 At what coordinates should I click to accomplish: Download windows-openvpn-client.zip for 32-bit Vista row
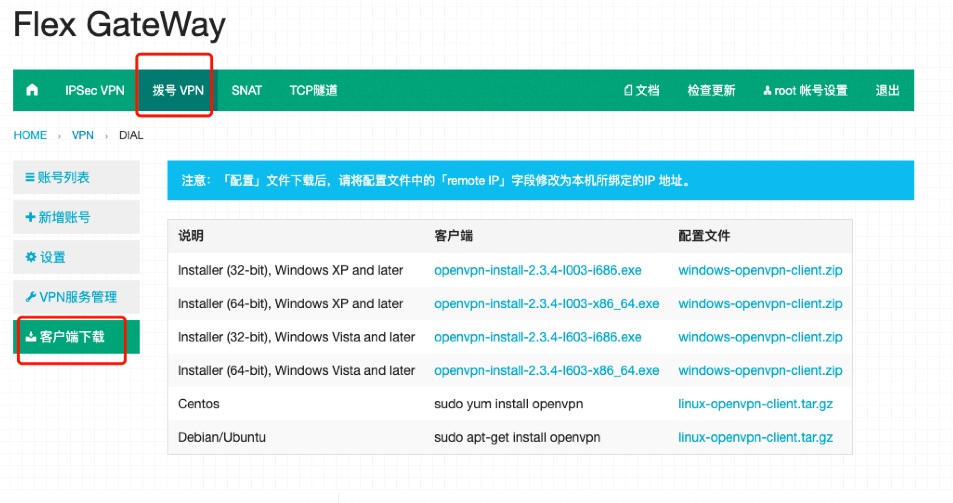pos(760,337)
